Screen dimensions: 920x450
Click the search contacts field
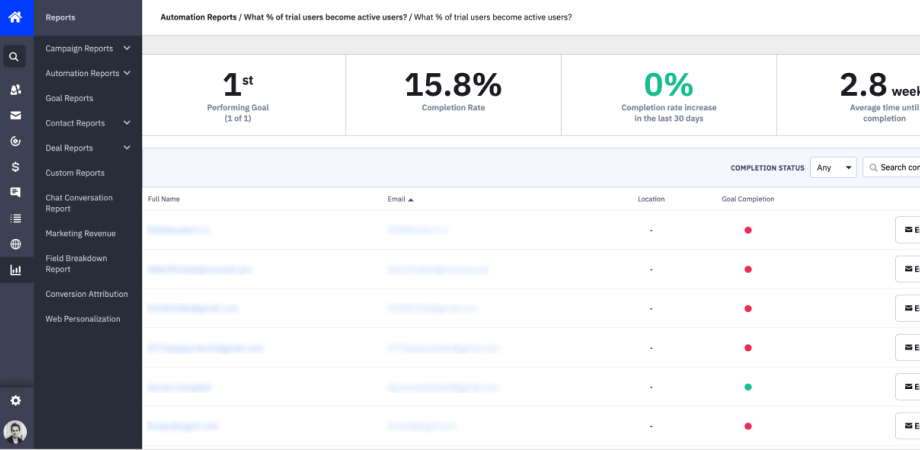(x=891, y=167)
